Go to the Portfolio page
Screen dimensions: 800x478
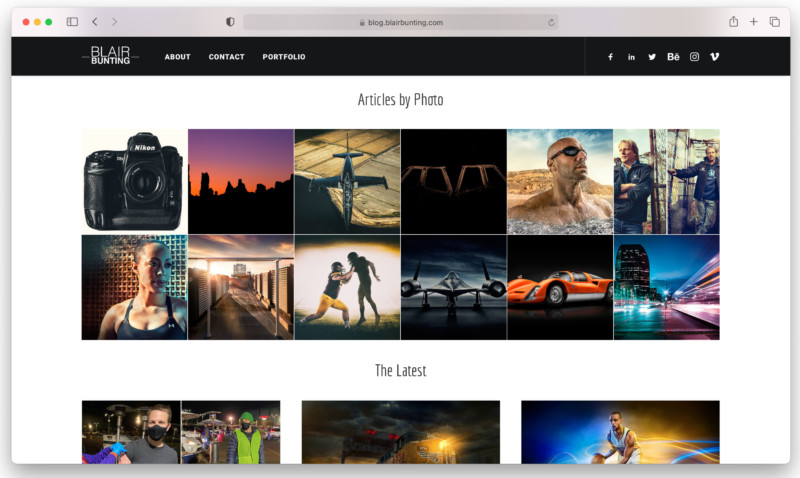[x=284, y=57]
